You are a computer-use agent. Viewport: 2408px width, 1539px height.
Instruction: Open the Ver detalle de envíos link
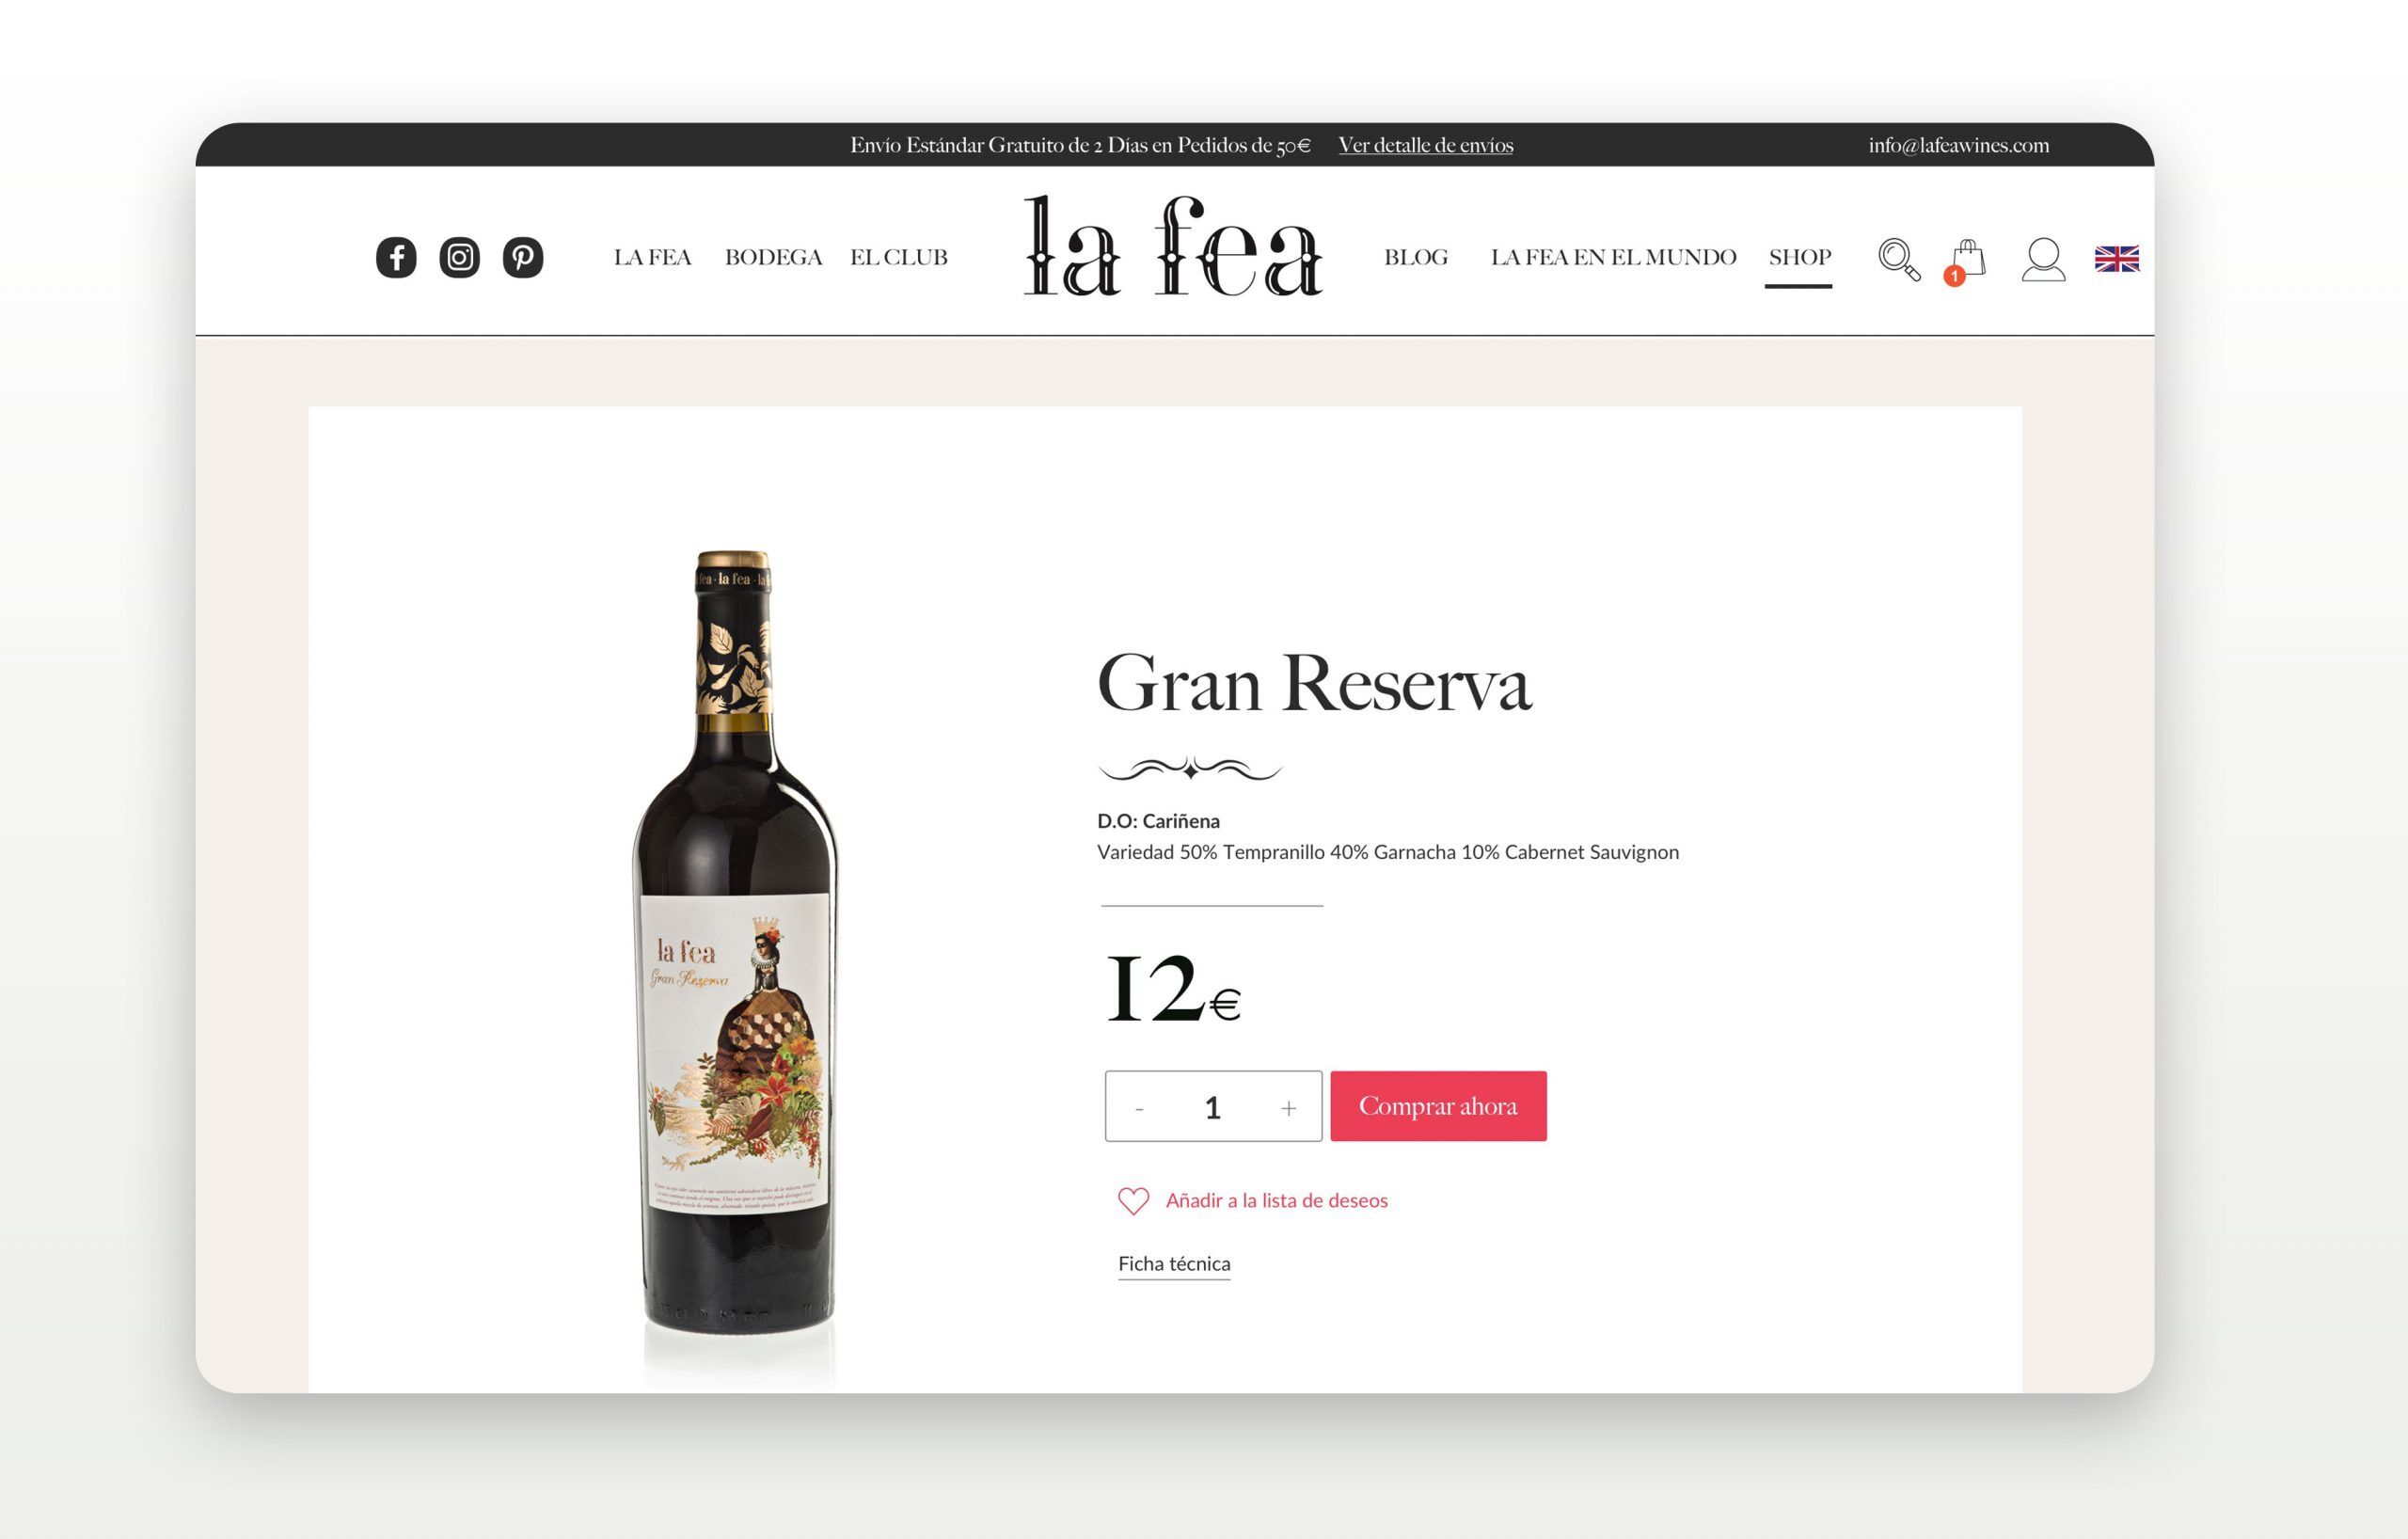1425,145
